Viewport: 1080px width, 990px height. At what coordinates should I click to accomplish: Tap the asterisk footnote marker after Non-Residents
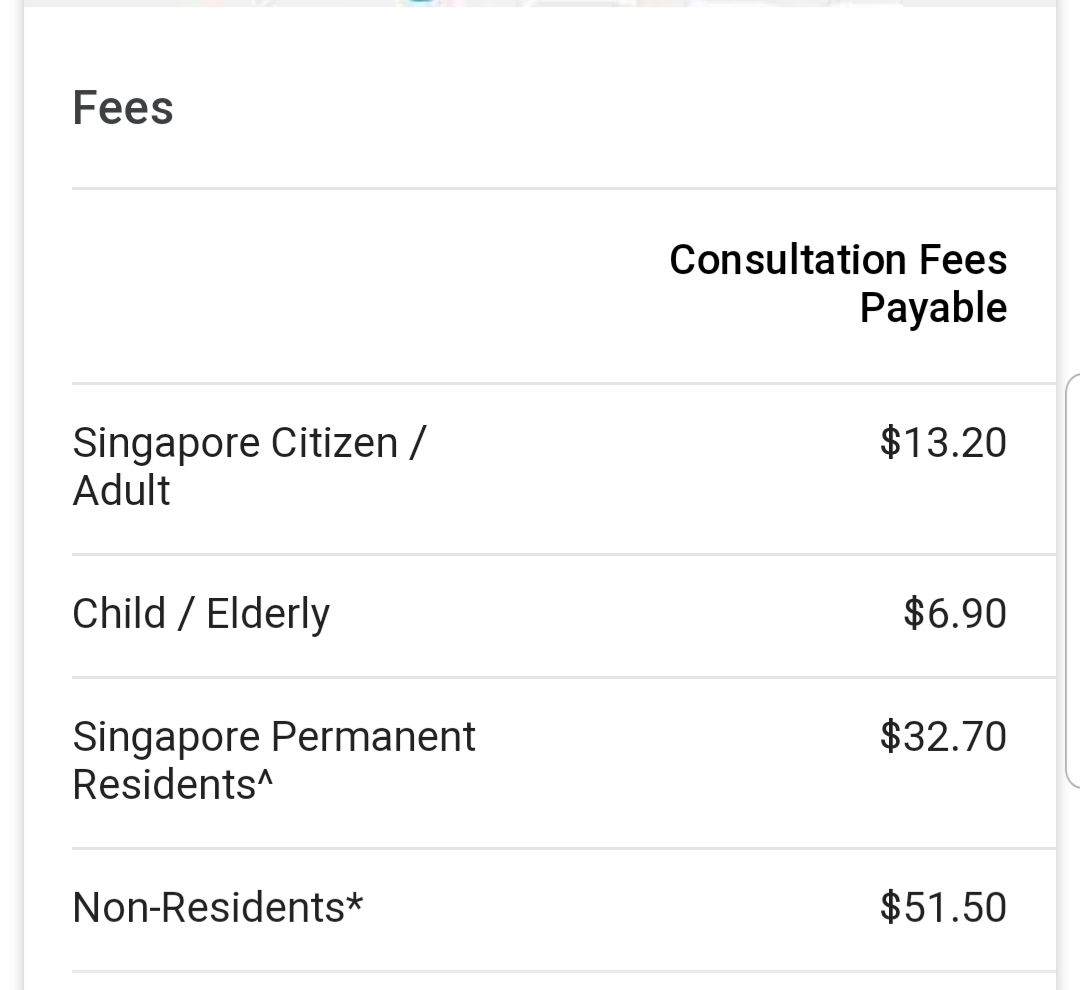coord(354,904)
